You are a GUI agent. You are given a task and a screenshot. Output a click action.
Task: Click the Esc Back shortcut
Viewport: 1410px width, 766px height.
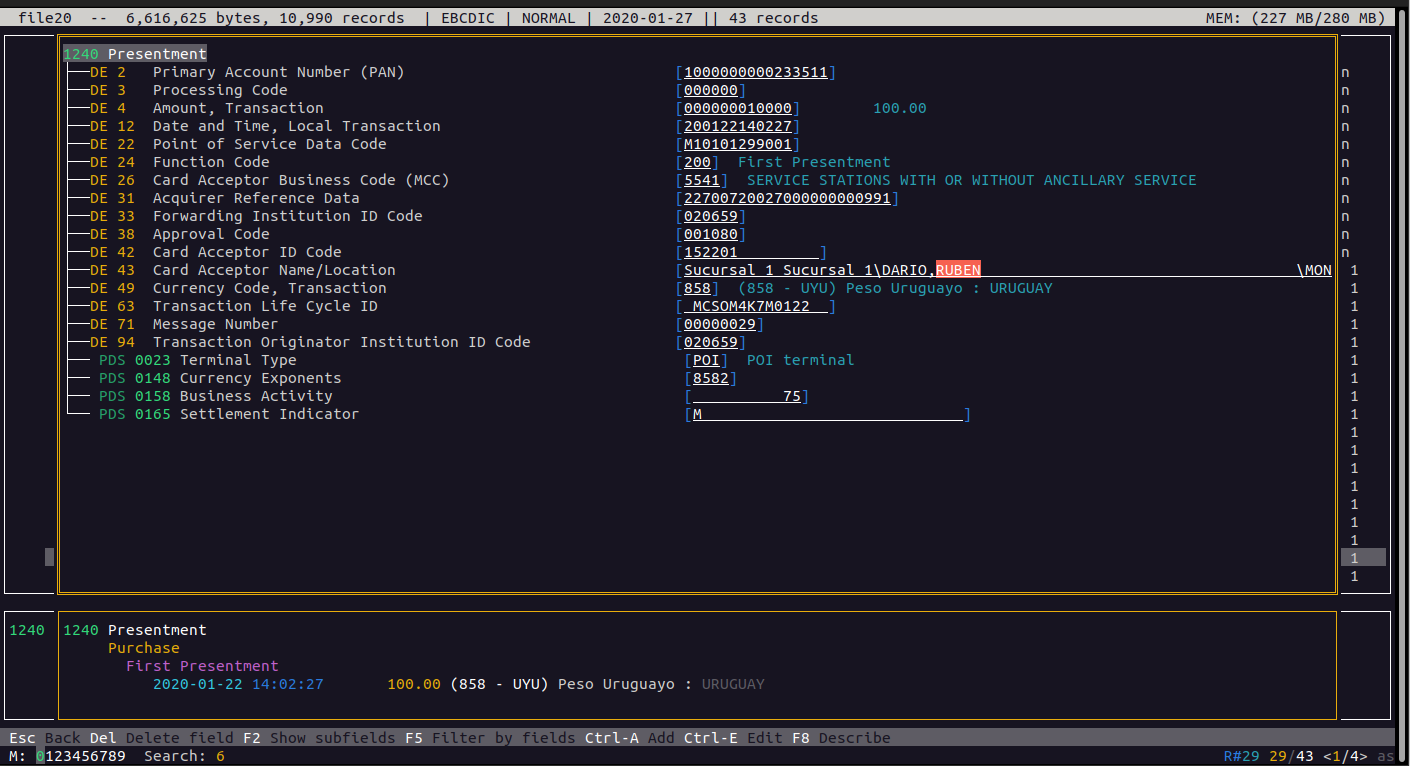[44, 738]
